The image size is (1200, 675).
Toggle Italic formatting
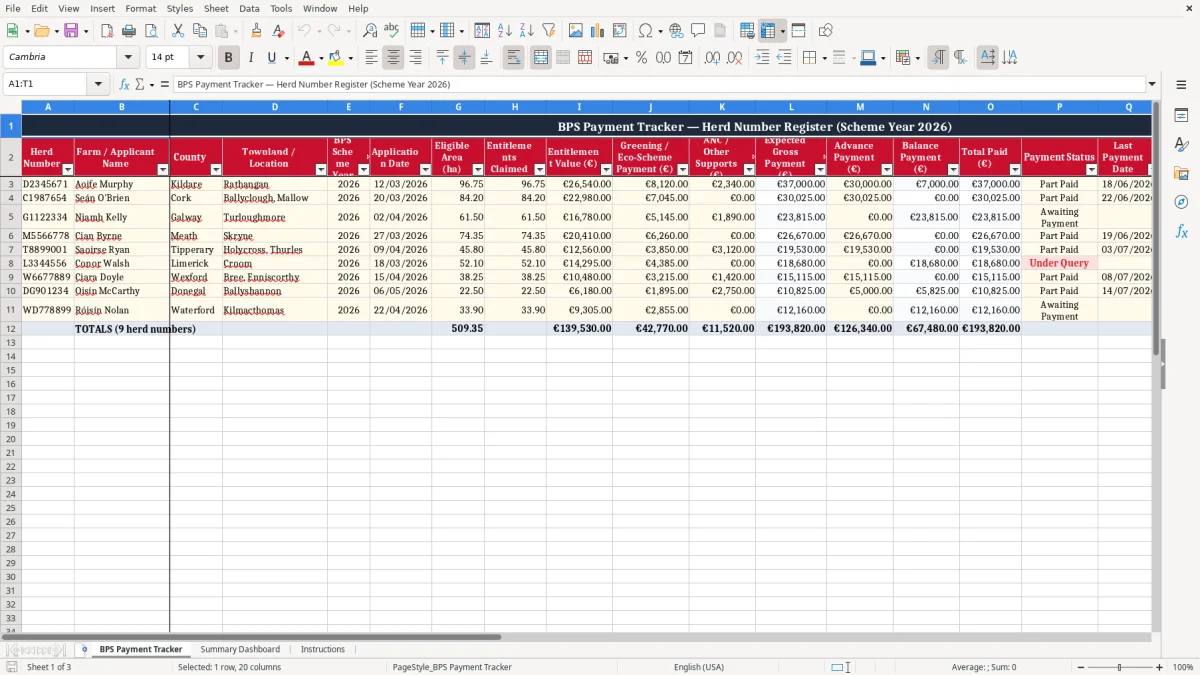pyautogui.click(x=250, y=58)
